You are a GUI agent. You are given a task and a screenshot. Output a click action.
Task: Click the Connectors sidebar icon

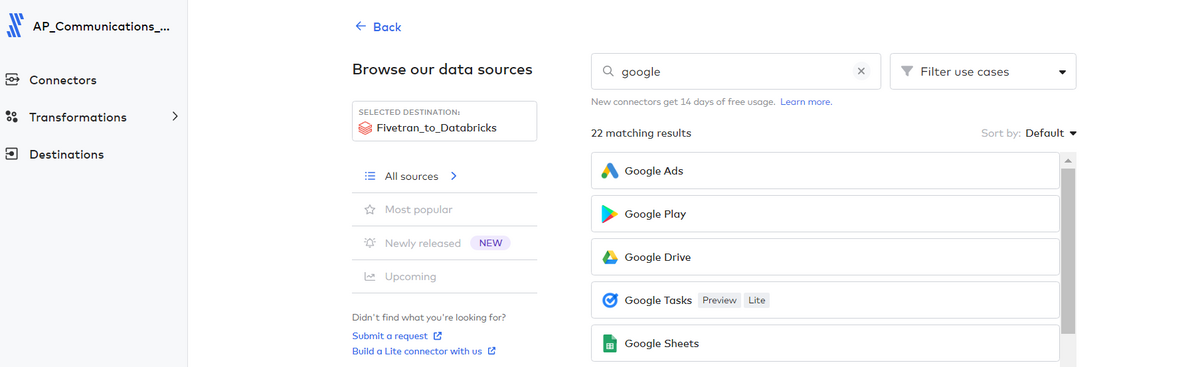coord(12,80)
